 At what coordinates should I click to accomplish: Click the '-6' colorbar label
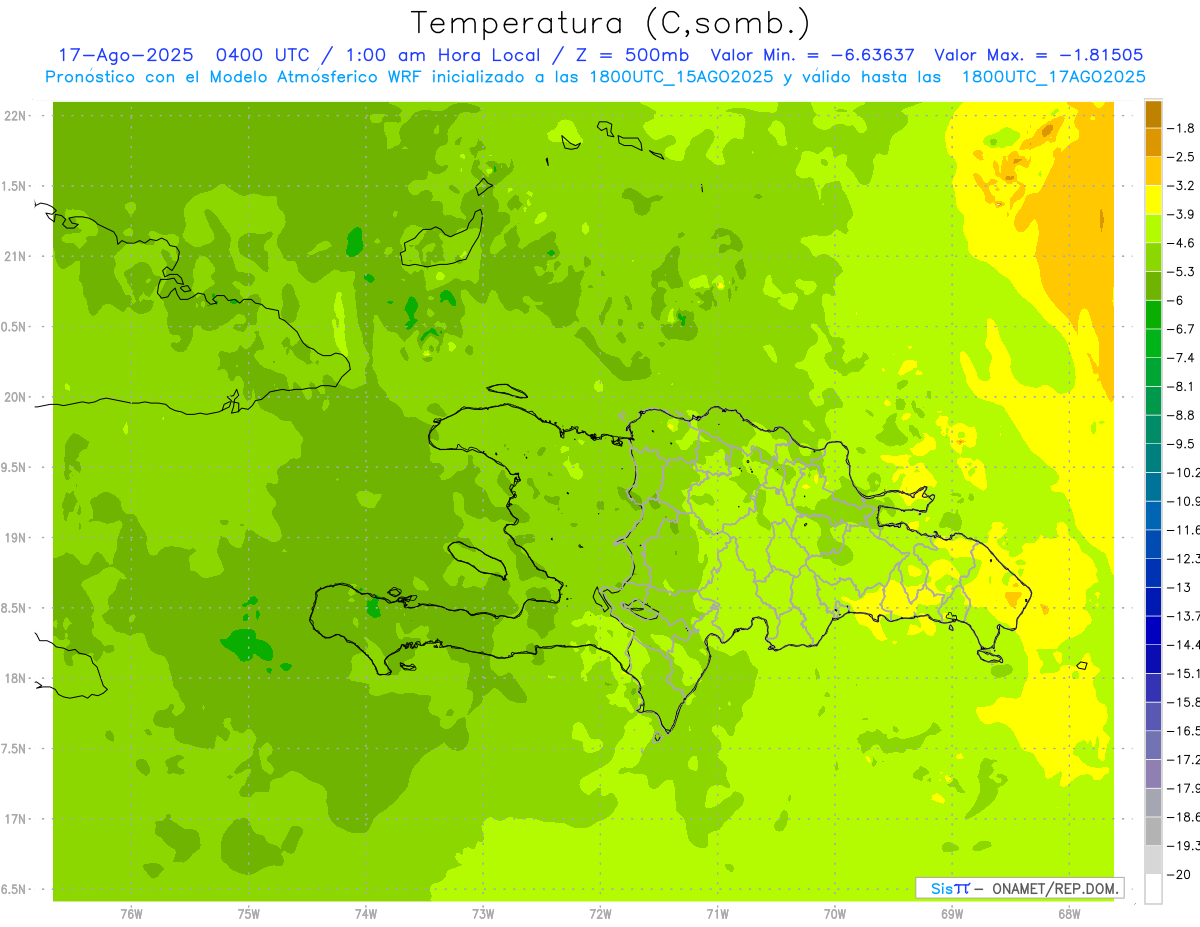pos(1176,300)
